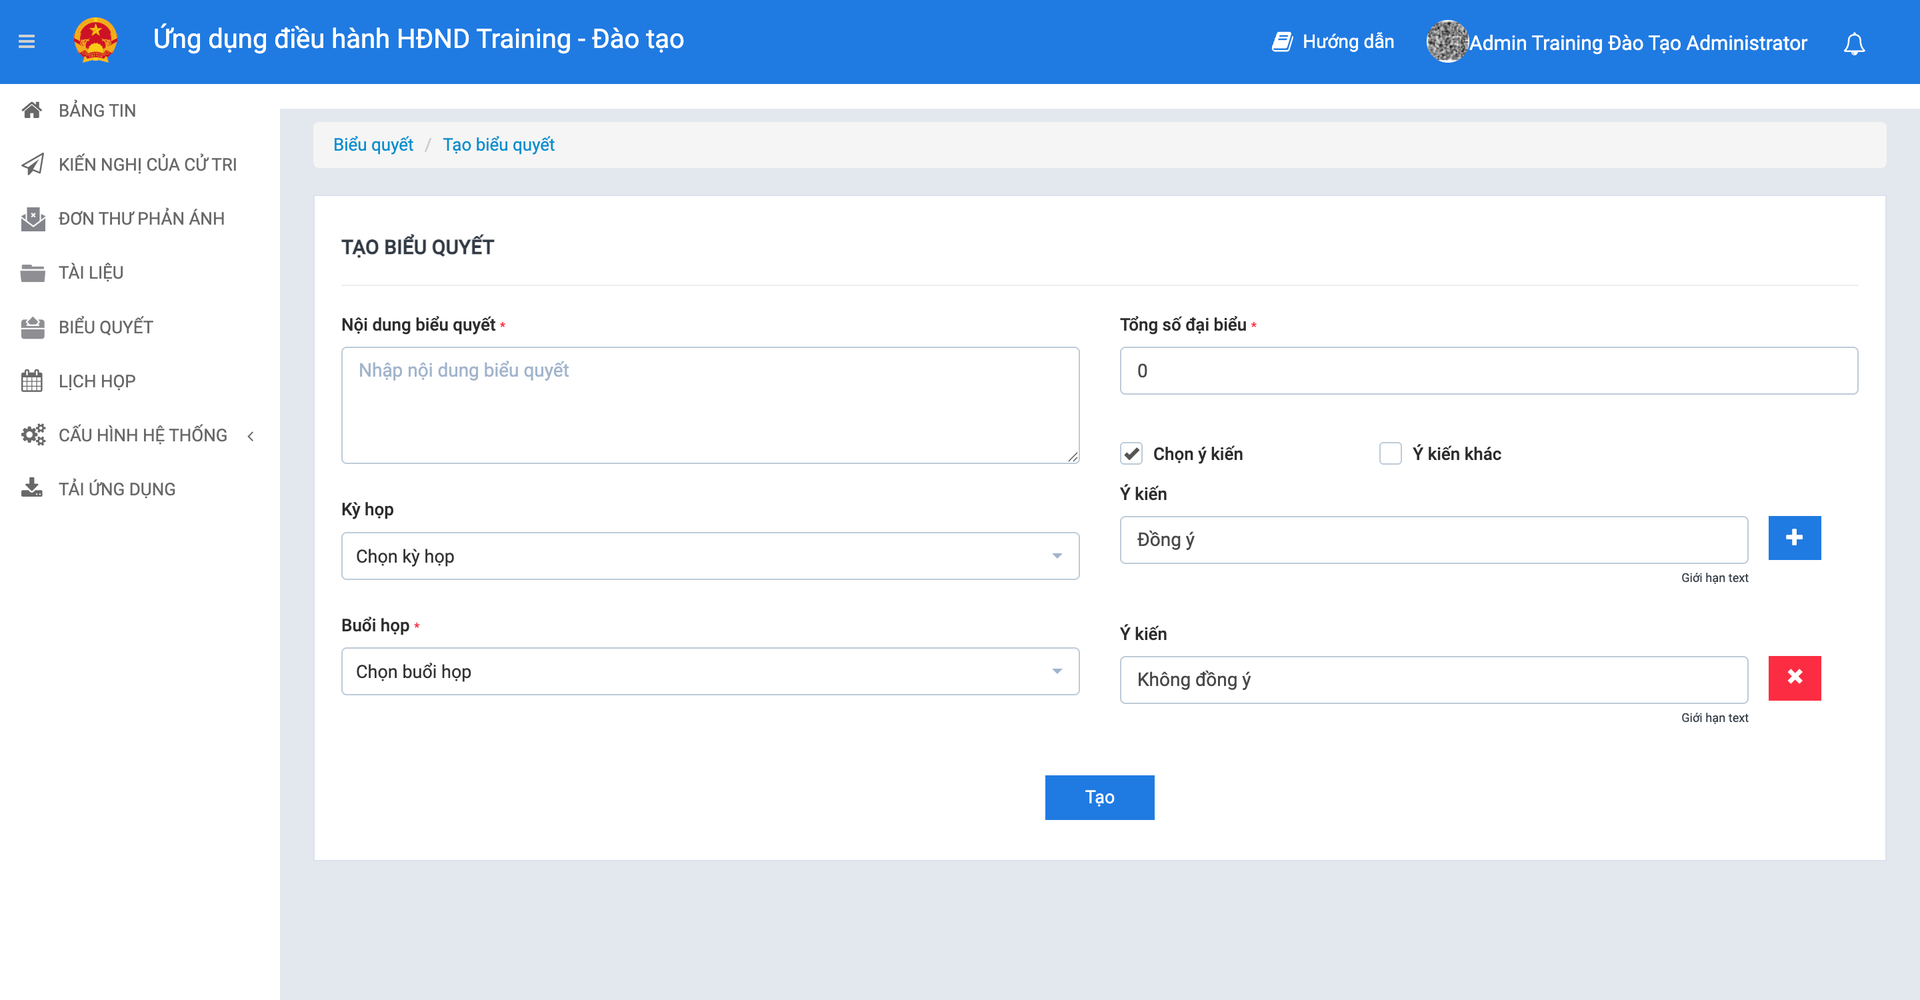
Task: Click the download icon for Tải Ứng Dụng
Action: coord(32,488)
